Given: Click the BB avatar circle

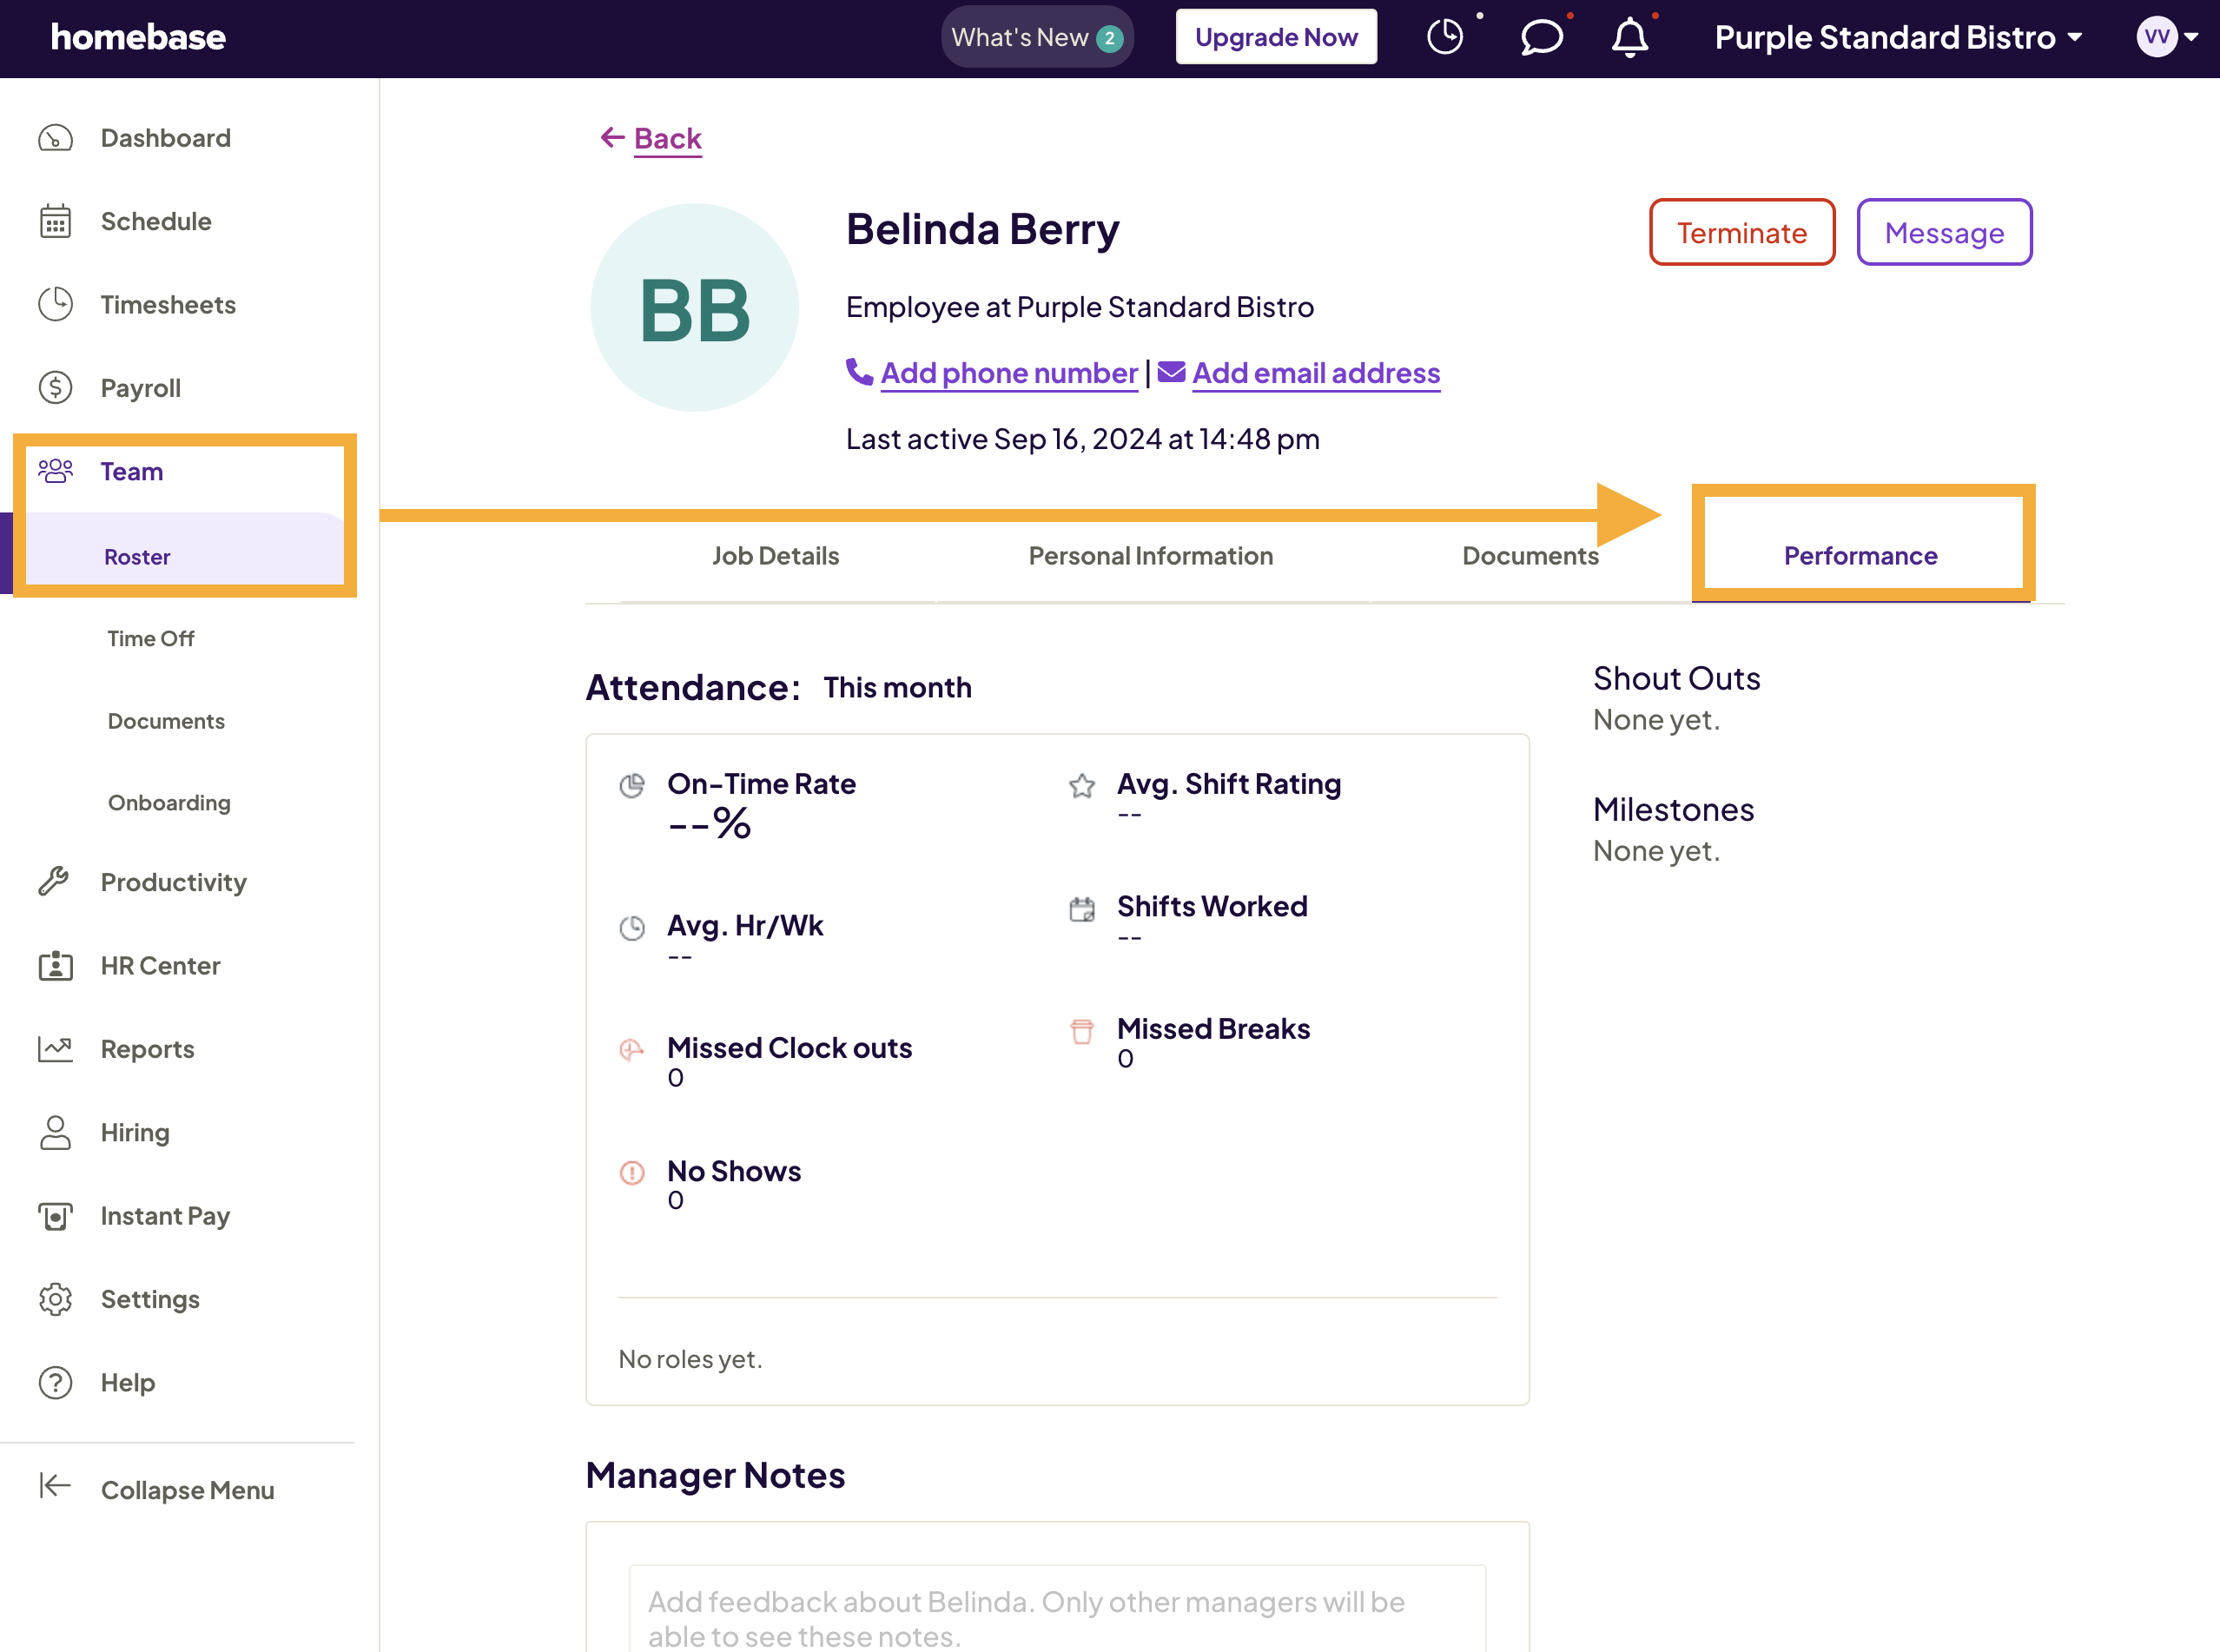Looking at the screenshot, I should pos(694,308).
